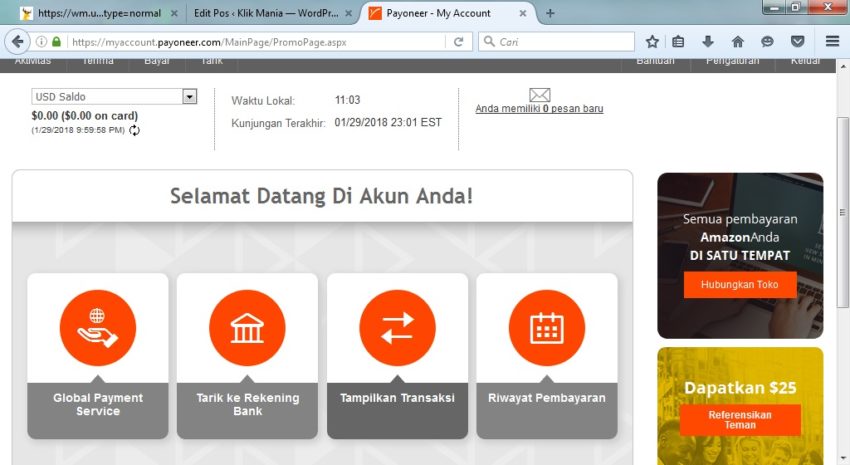
Task: Open the downloads arrow icon
Action: click(707, 42)
